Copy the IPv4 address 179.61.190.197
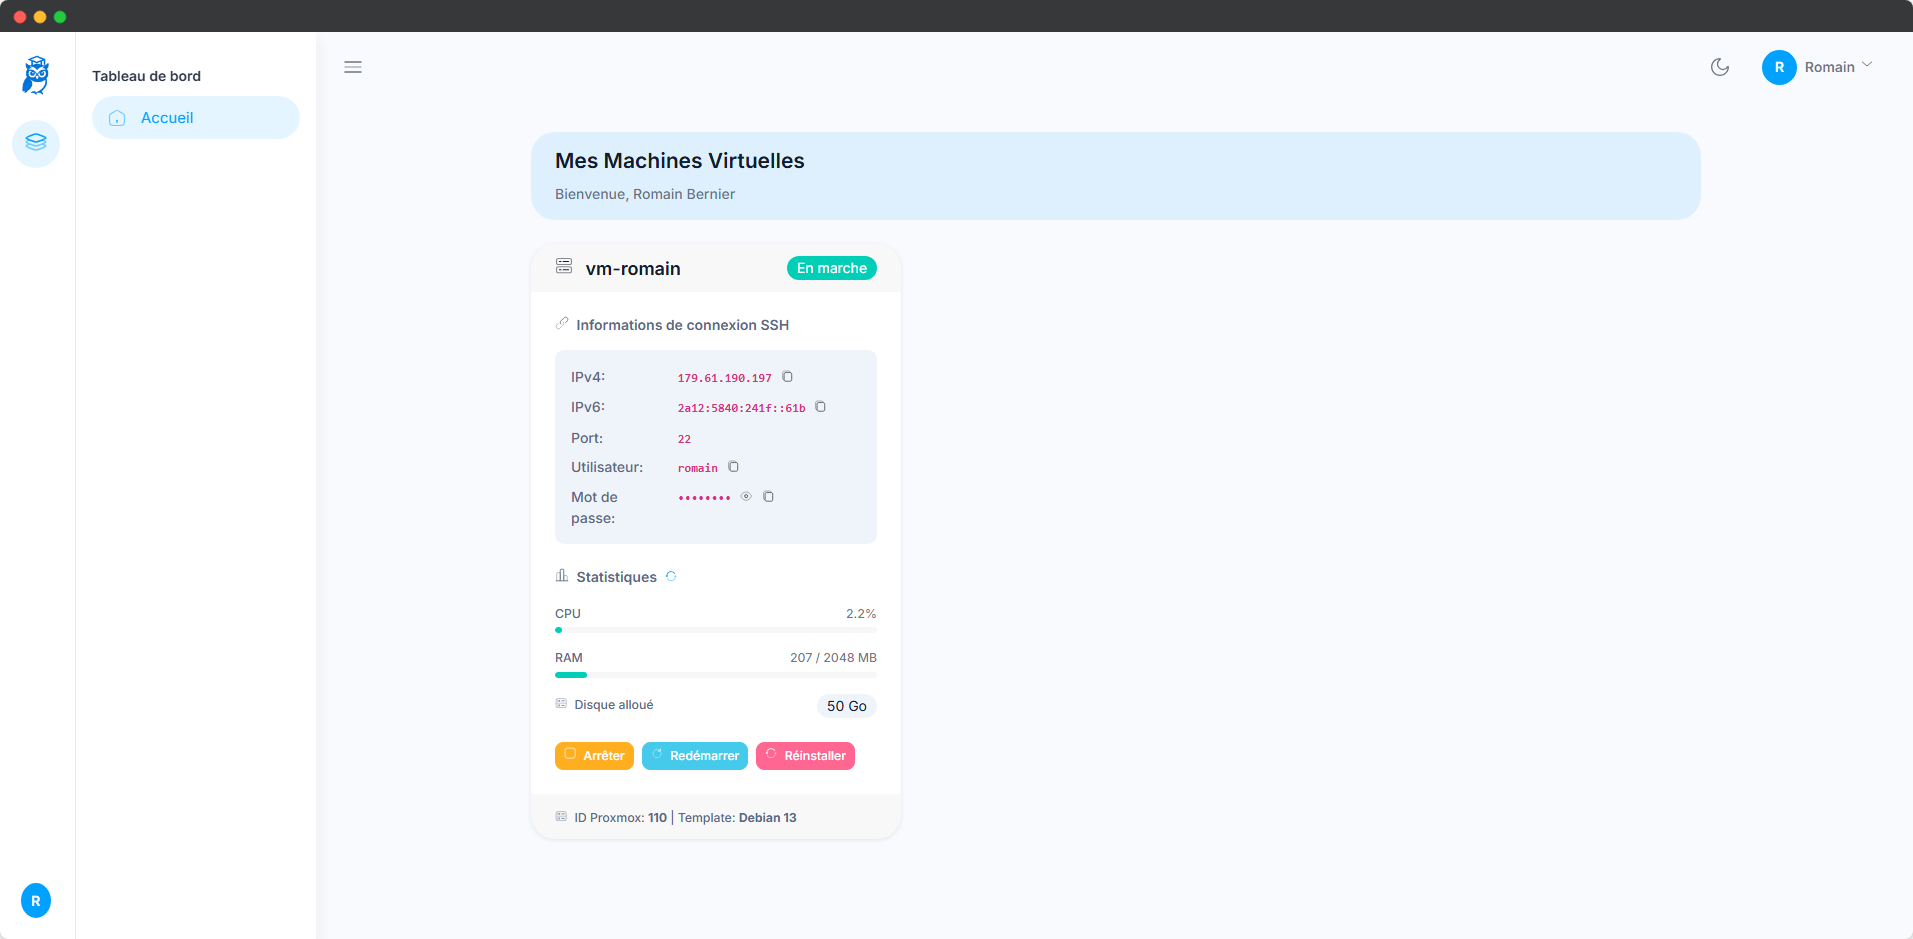Viewport: 1913px width, 939px height. [x=787, y=377]
